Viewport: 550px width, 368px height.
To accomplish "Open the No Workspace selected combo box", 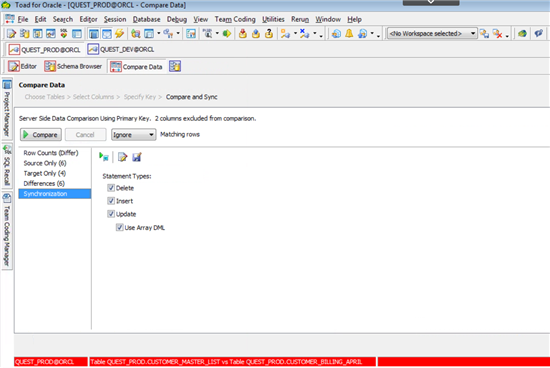I will click(x=432, y=34).
